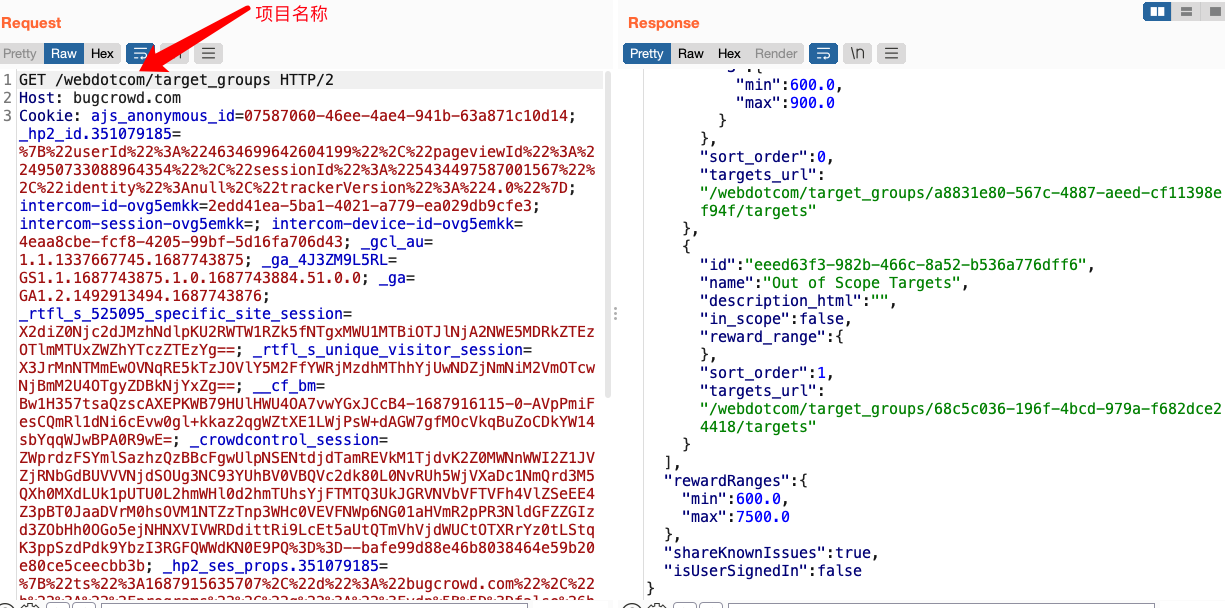Image resolution: width=1225 pixels, height=608 pixels.
Task: Click the "name":"Out of Scope Targets" line
Action: [x=834, y=282]
